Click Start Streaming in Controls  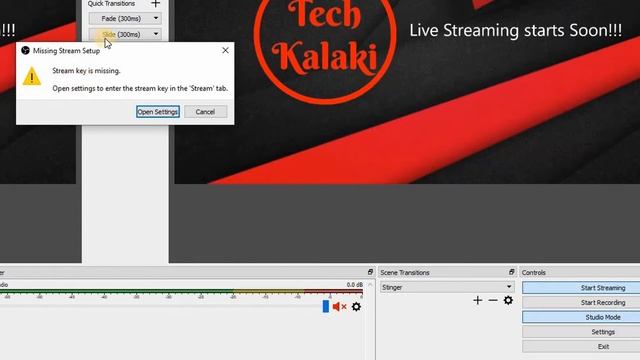[x=581, y=288]
